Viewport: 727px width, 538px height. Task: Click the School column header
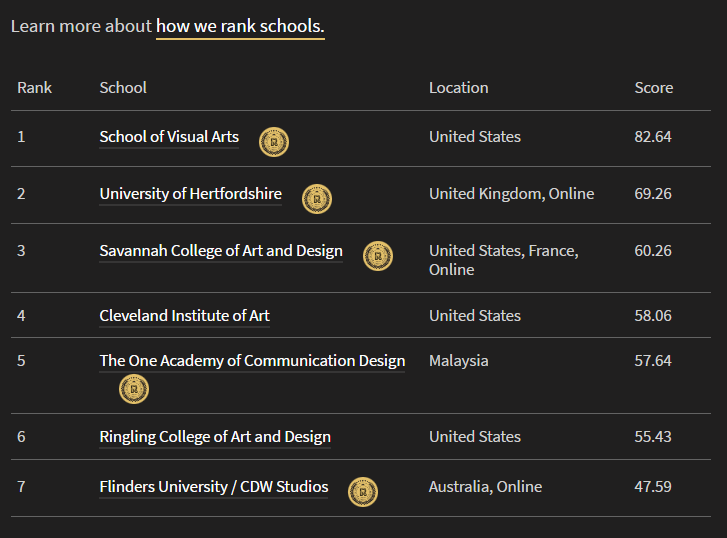[123, 88]
